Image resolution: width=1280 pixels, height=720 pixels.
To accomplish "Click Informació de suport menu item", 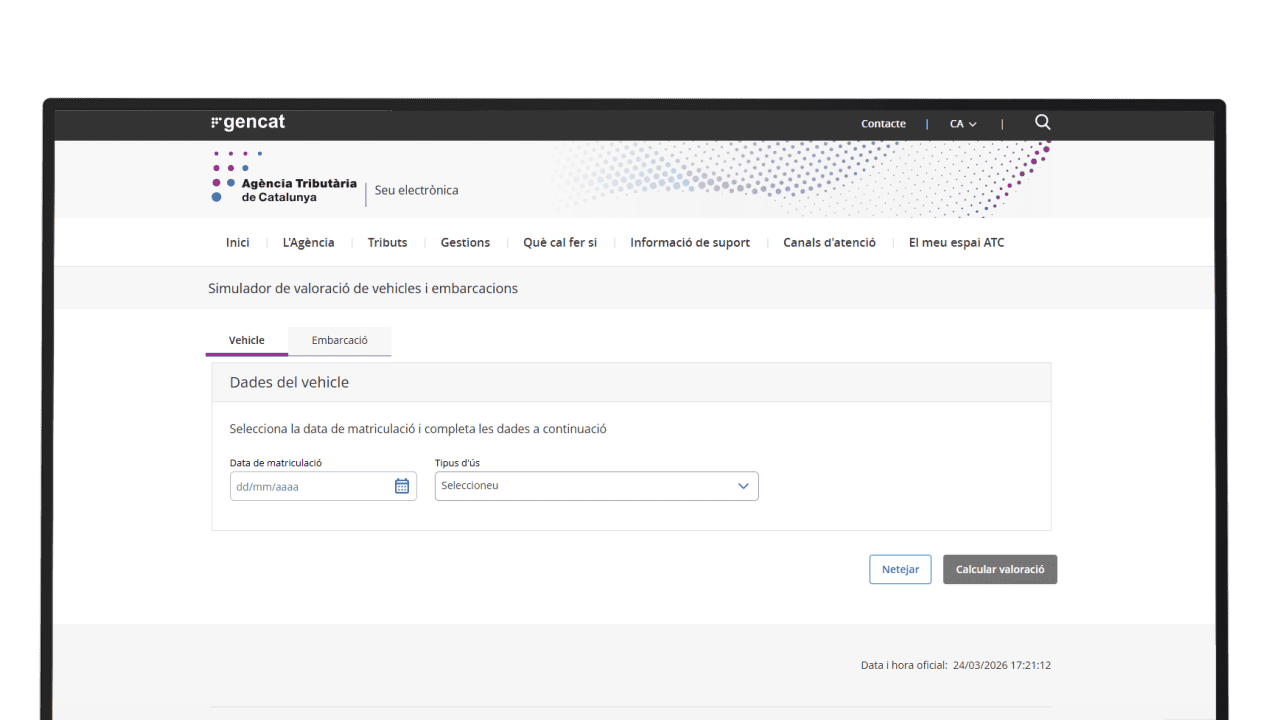I will [690, 242].
